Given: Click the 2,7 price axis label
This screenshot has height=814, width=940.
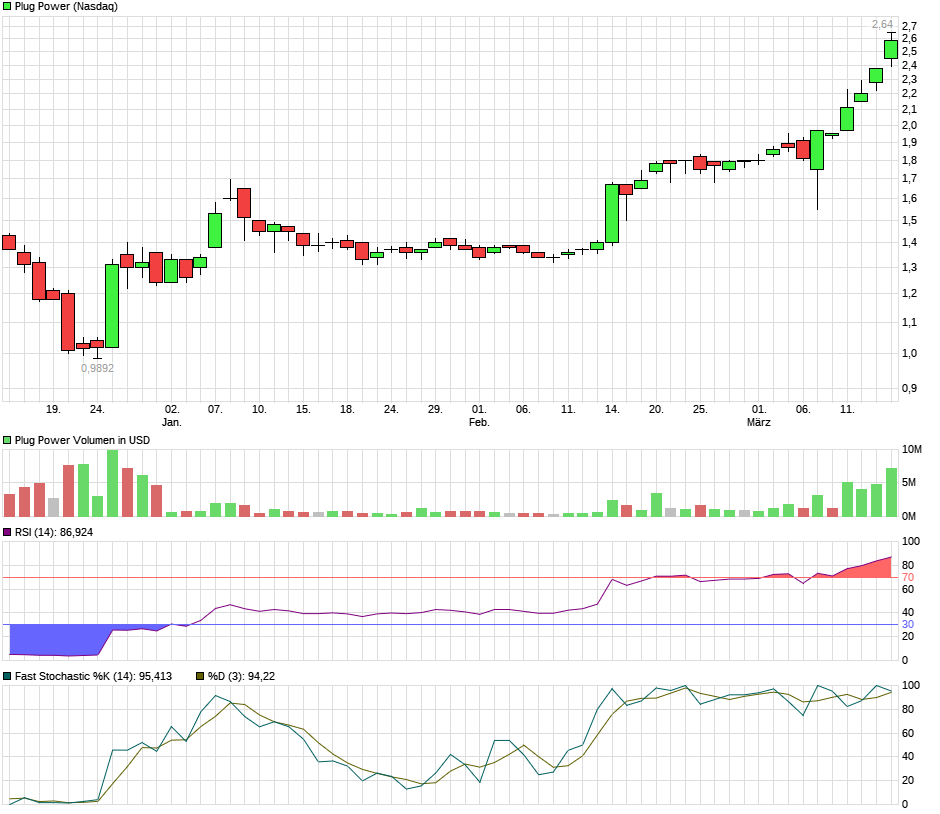Looking at the screenshot, I should (x=909, y=26).
